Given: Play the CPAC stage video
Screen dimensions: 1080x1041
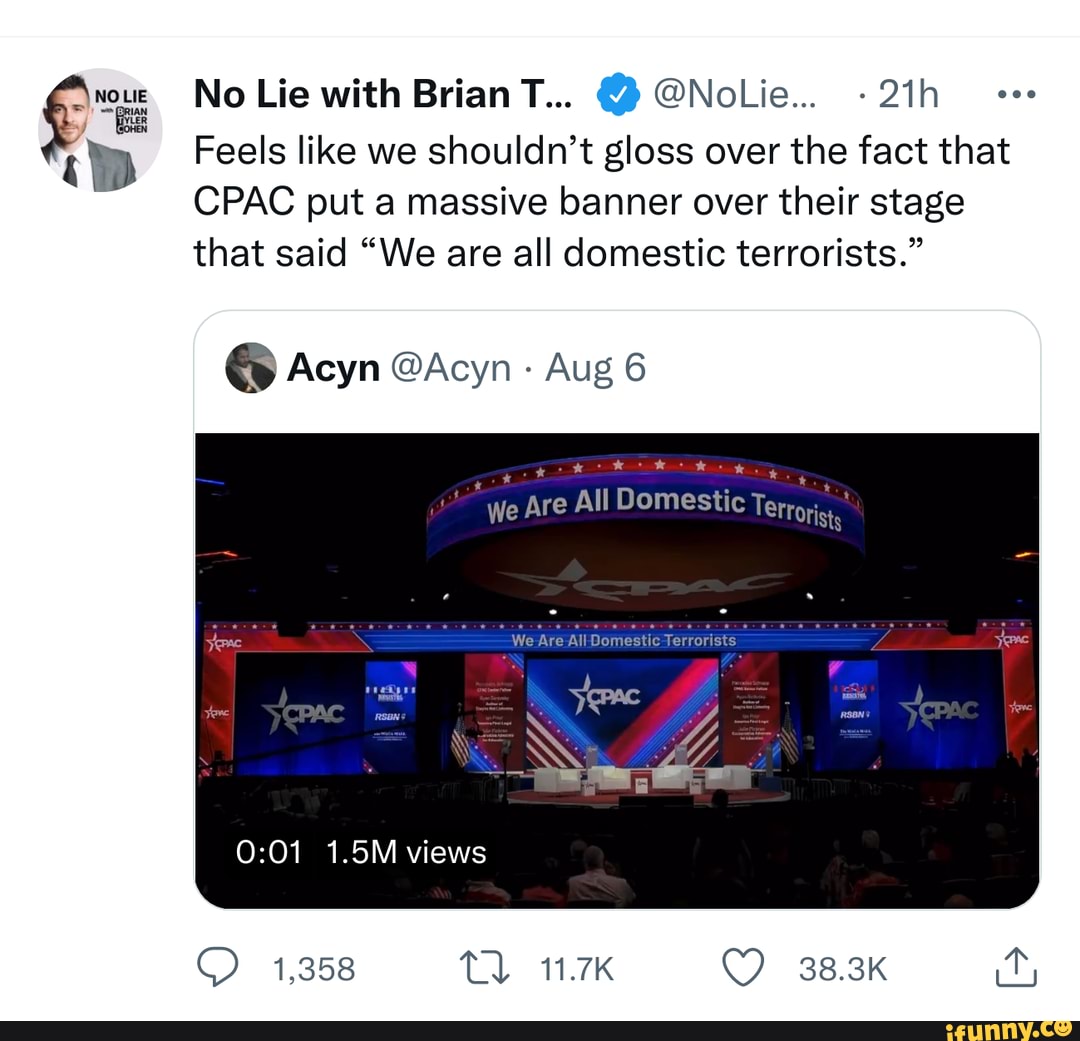Looking at the screenshot, I should pos(617,670).
